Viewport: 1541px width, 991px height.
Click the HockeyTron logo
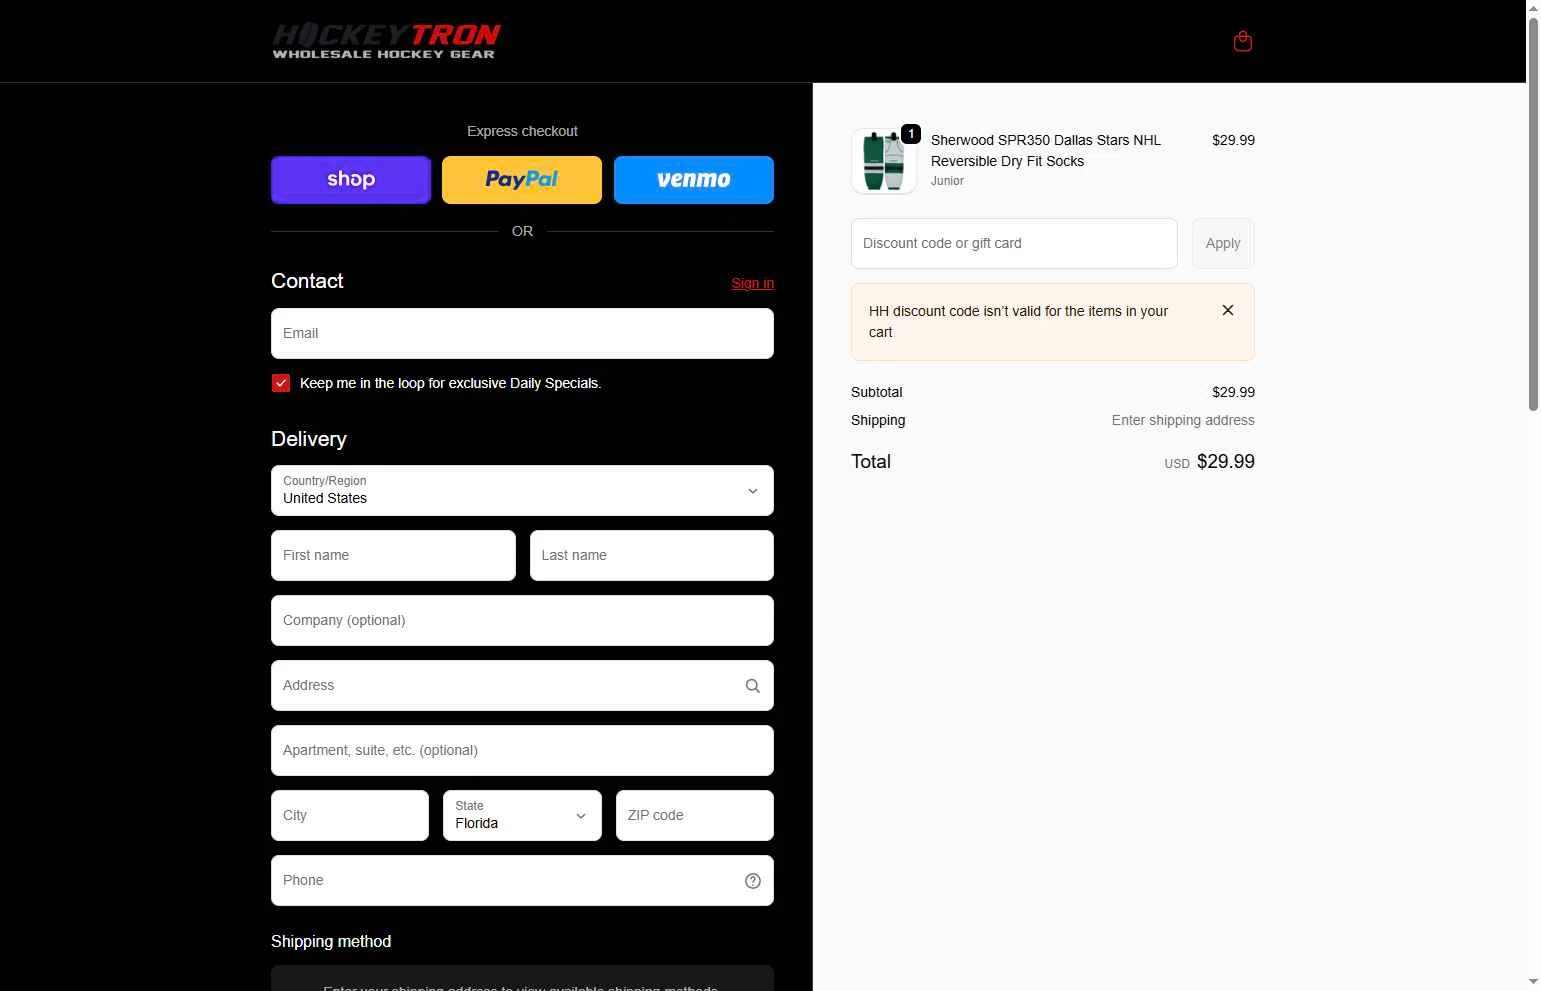(386, 41)
